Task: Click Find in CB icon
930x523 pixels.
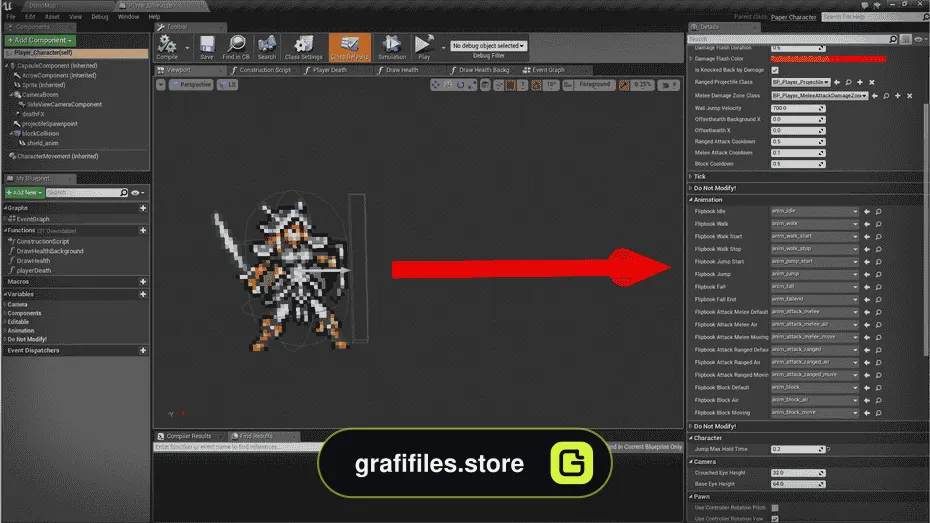Action: coord(236,47)
